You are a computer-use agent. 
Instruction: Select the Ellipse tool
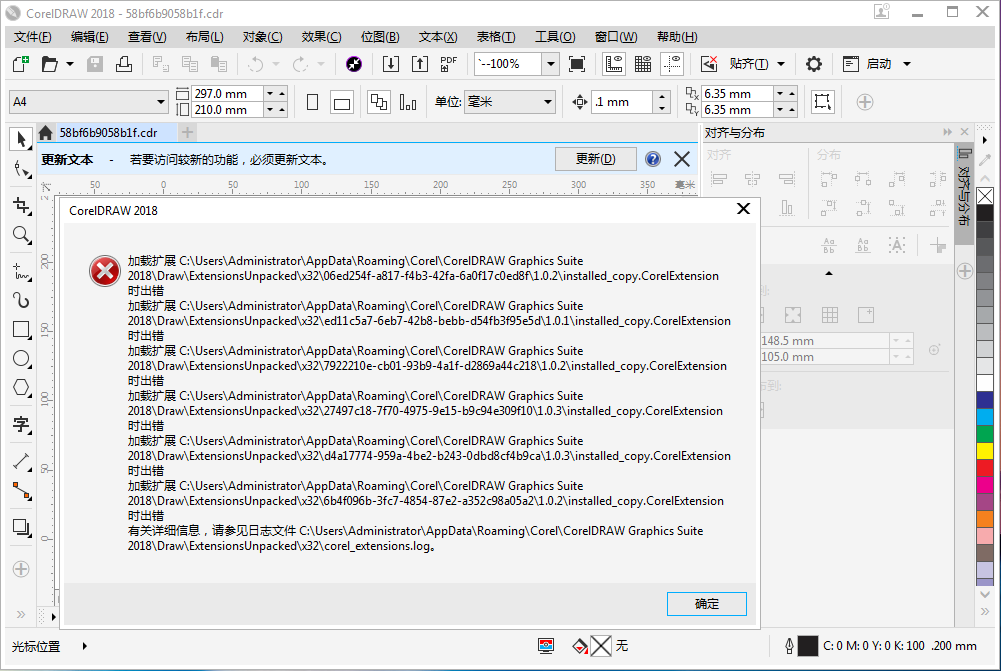pos(21,358)
